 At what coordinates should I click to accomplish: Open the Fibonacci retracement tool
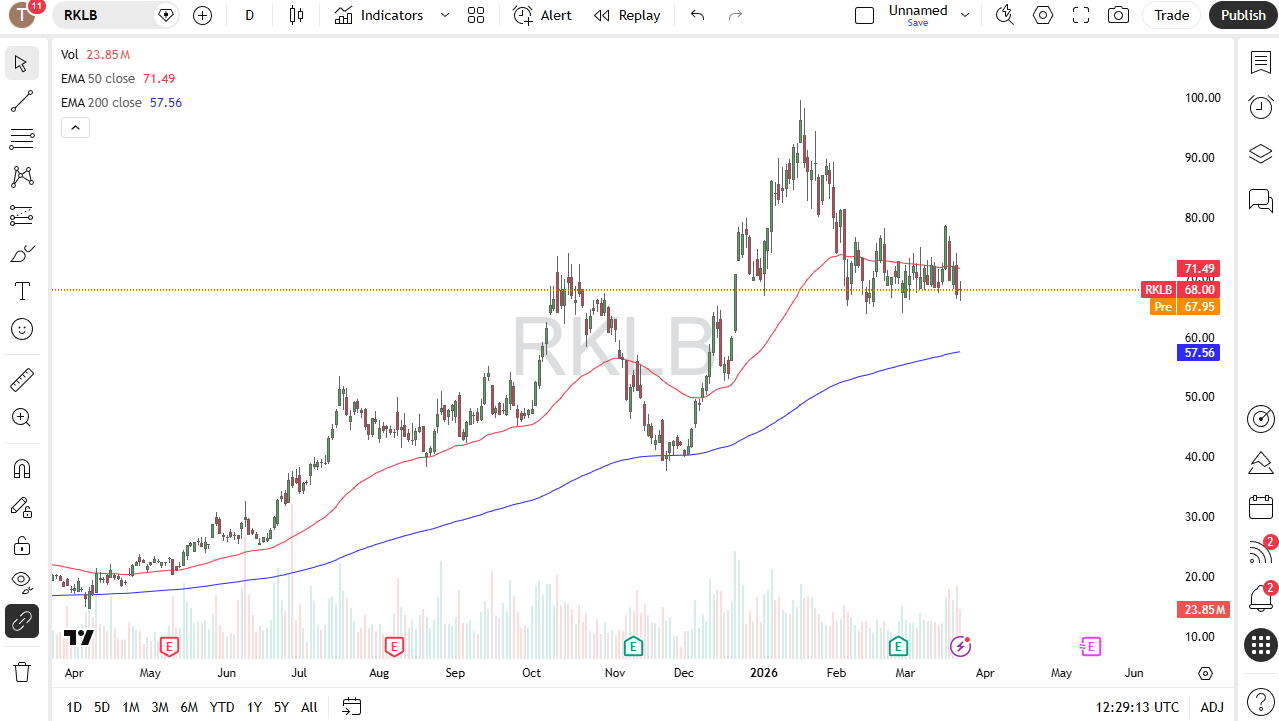click(x=22, y=139)
